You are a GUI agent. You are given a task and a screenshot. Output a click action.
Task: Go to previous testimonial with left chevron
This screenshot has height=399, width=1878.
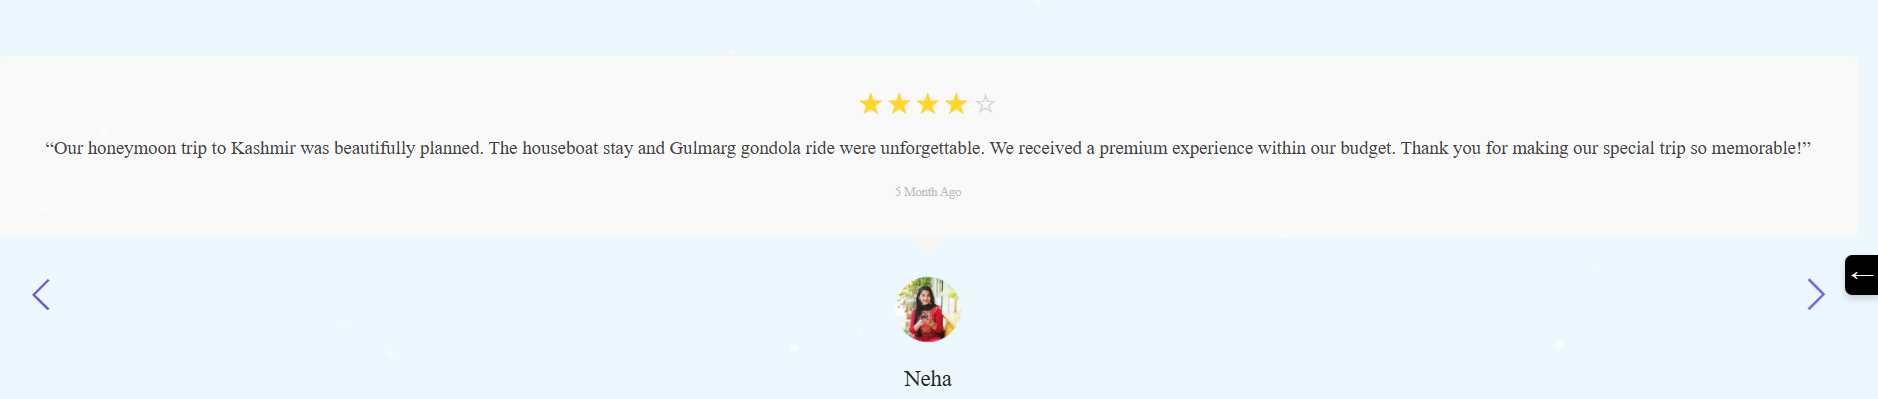coord(41,294)
